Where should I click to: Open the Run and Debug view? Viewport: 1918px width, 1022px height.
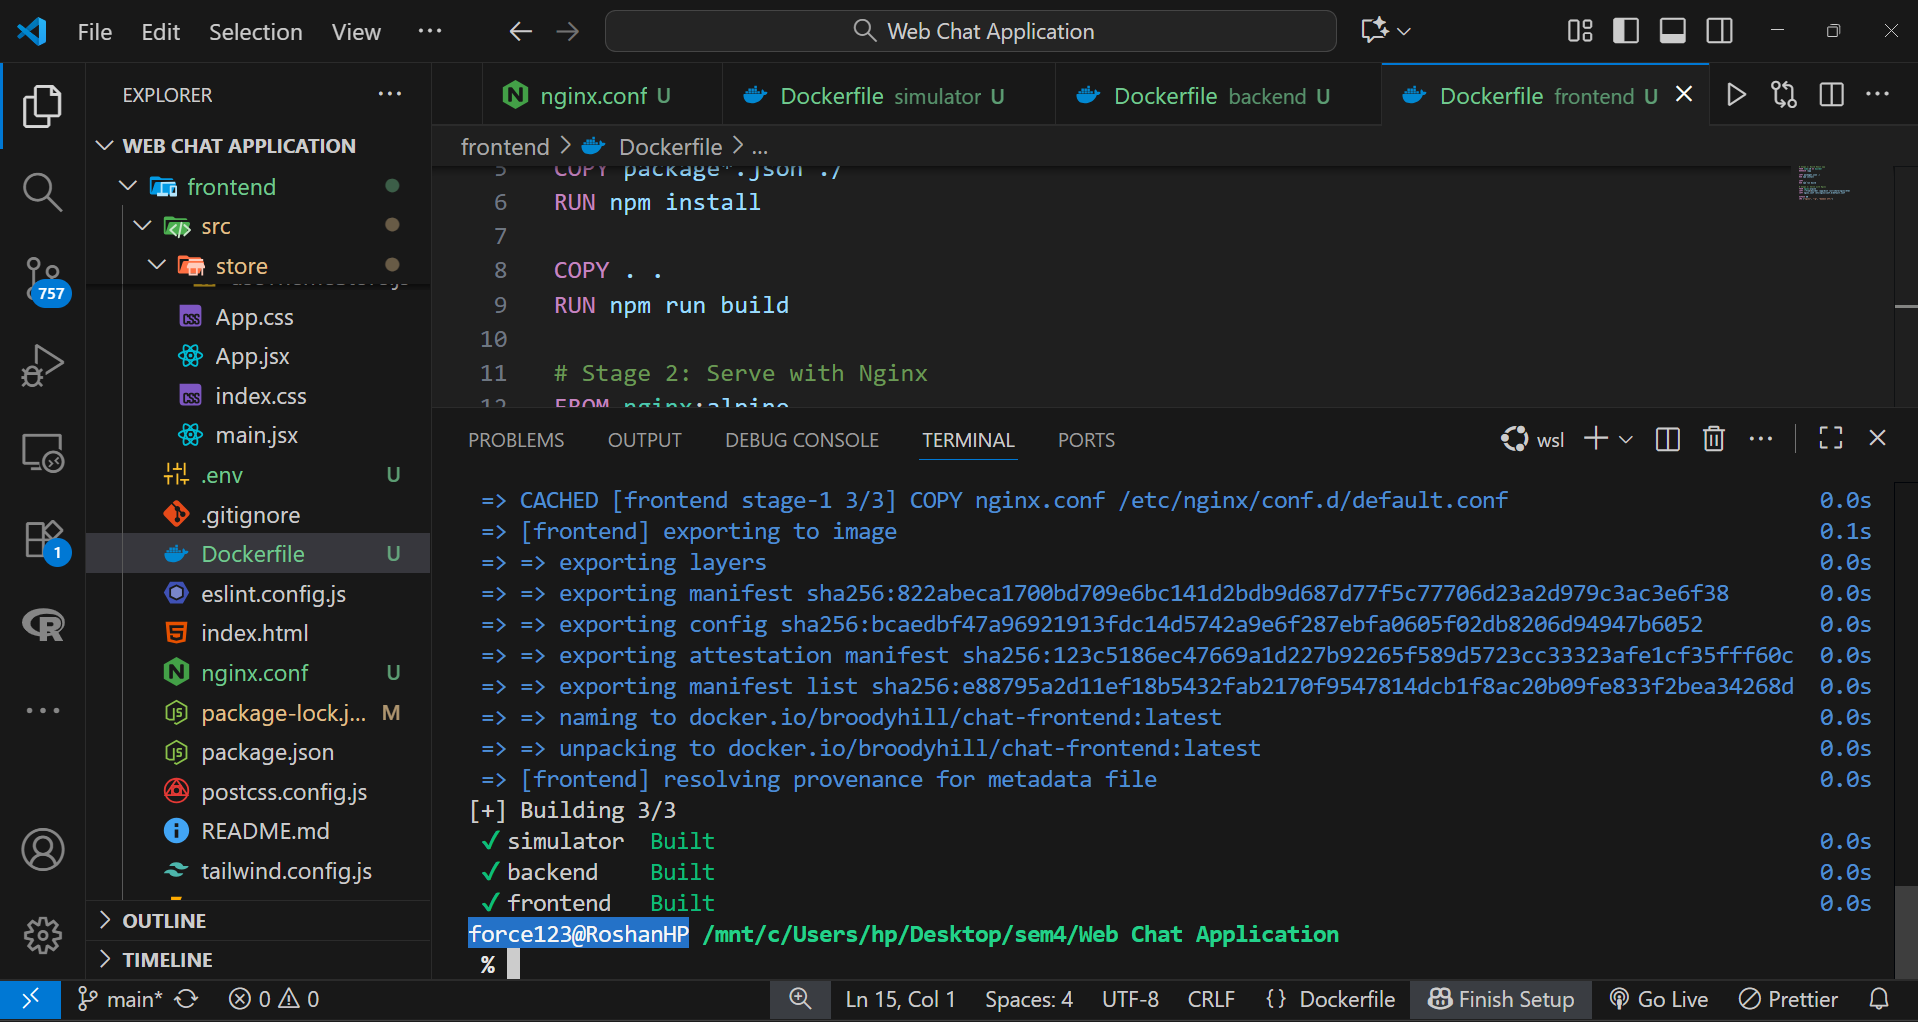[x=42, y=365]
